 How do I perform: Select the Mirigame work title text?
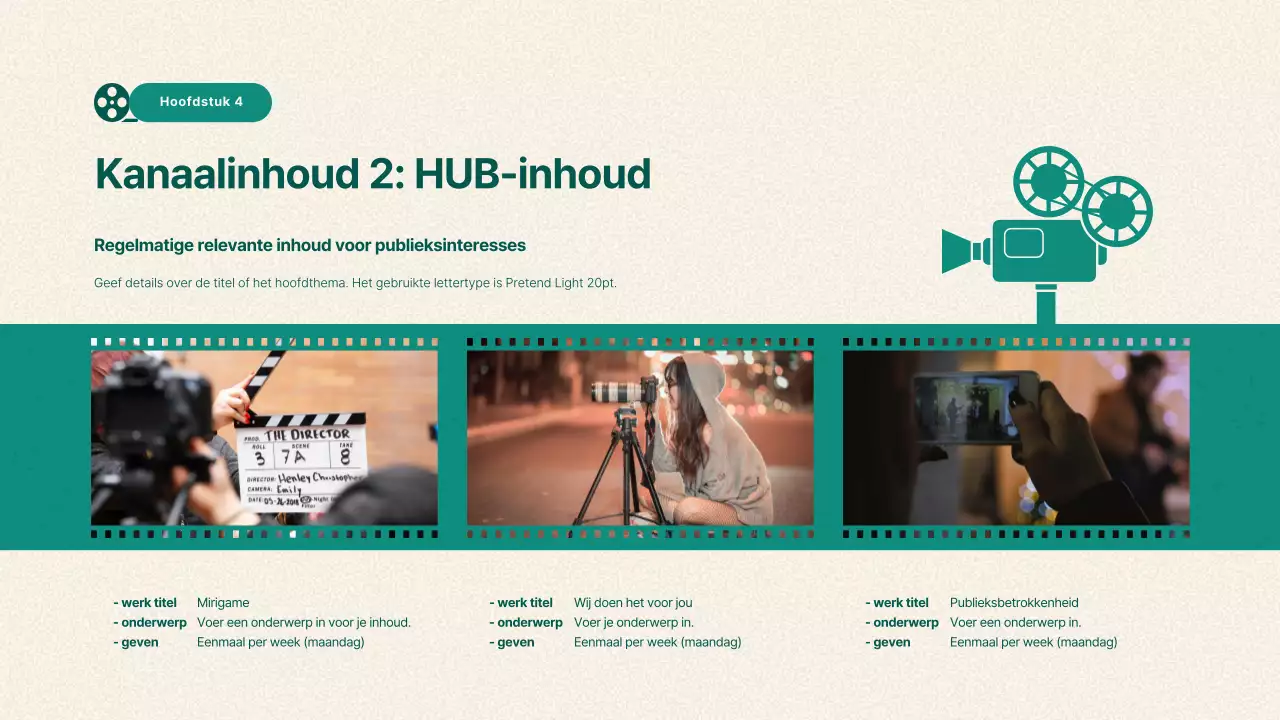click(x=223, y=602)
